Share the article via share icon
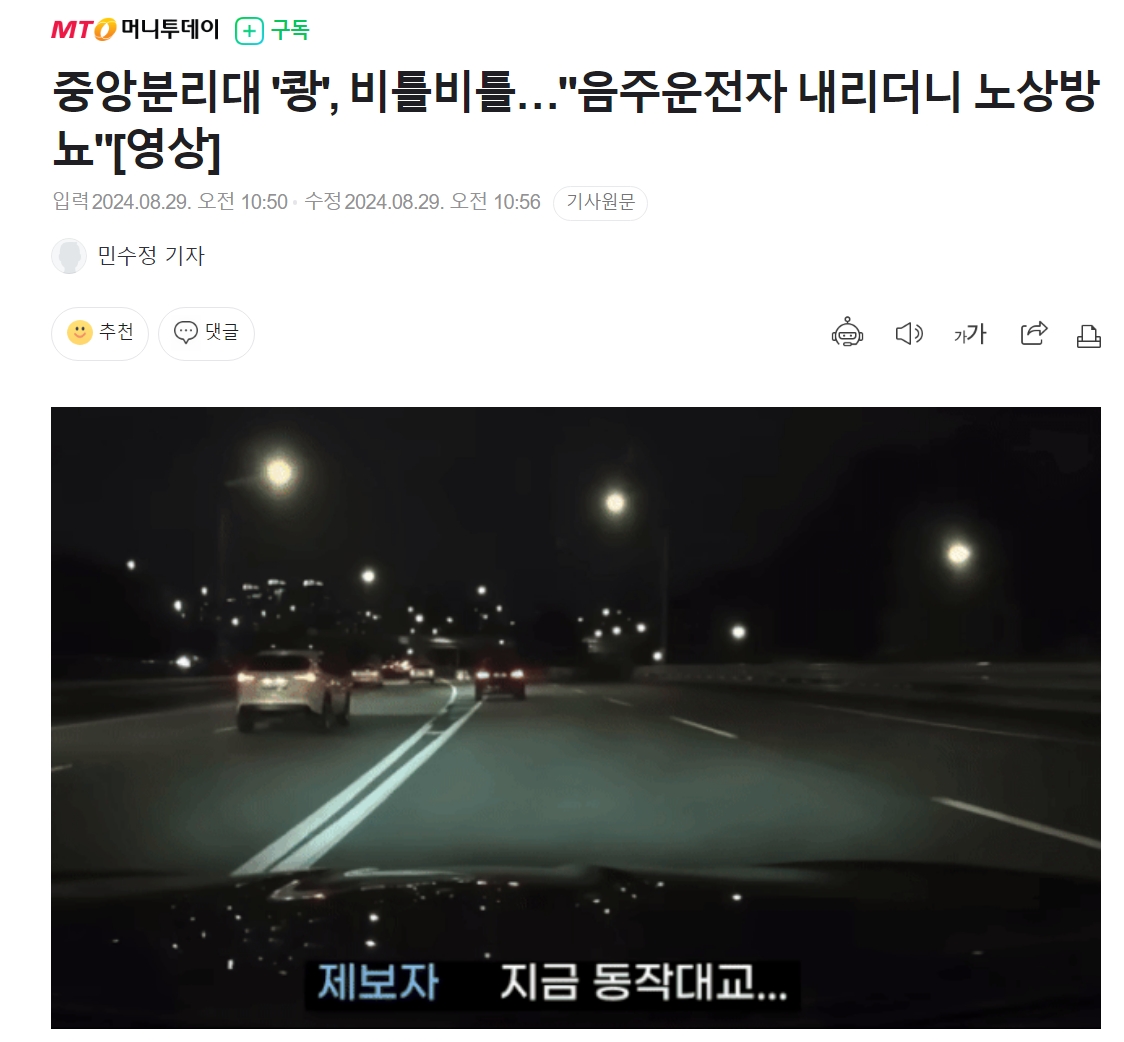1124x1042 pixels. tap(1034, 333)
